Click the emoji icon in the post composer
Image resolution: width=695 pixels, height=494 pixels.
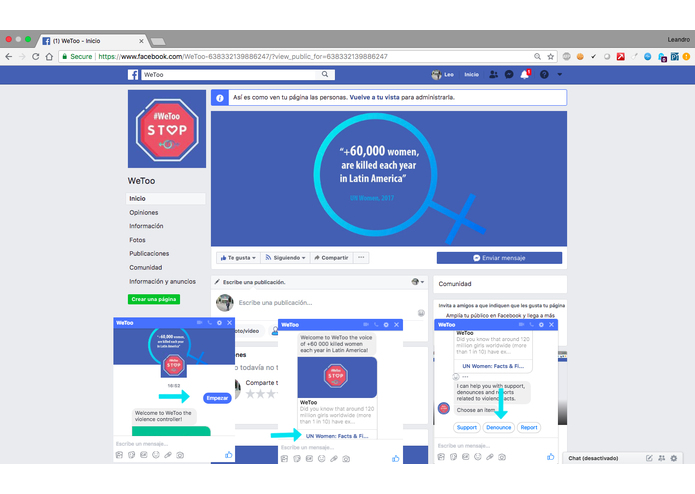click(421, 313)
